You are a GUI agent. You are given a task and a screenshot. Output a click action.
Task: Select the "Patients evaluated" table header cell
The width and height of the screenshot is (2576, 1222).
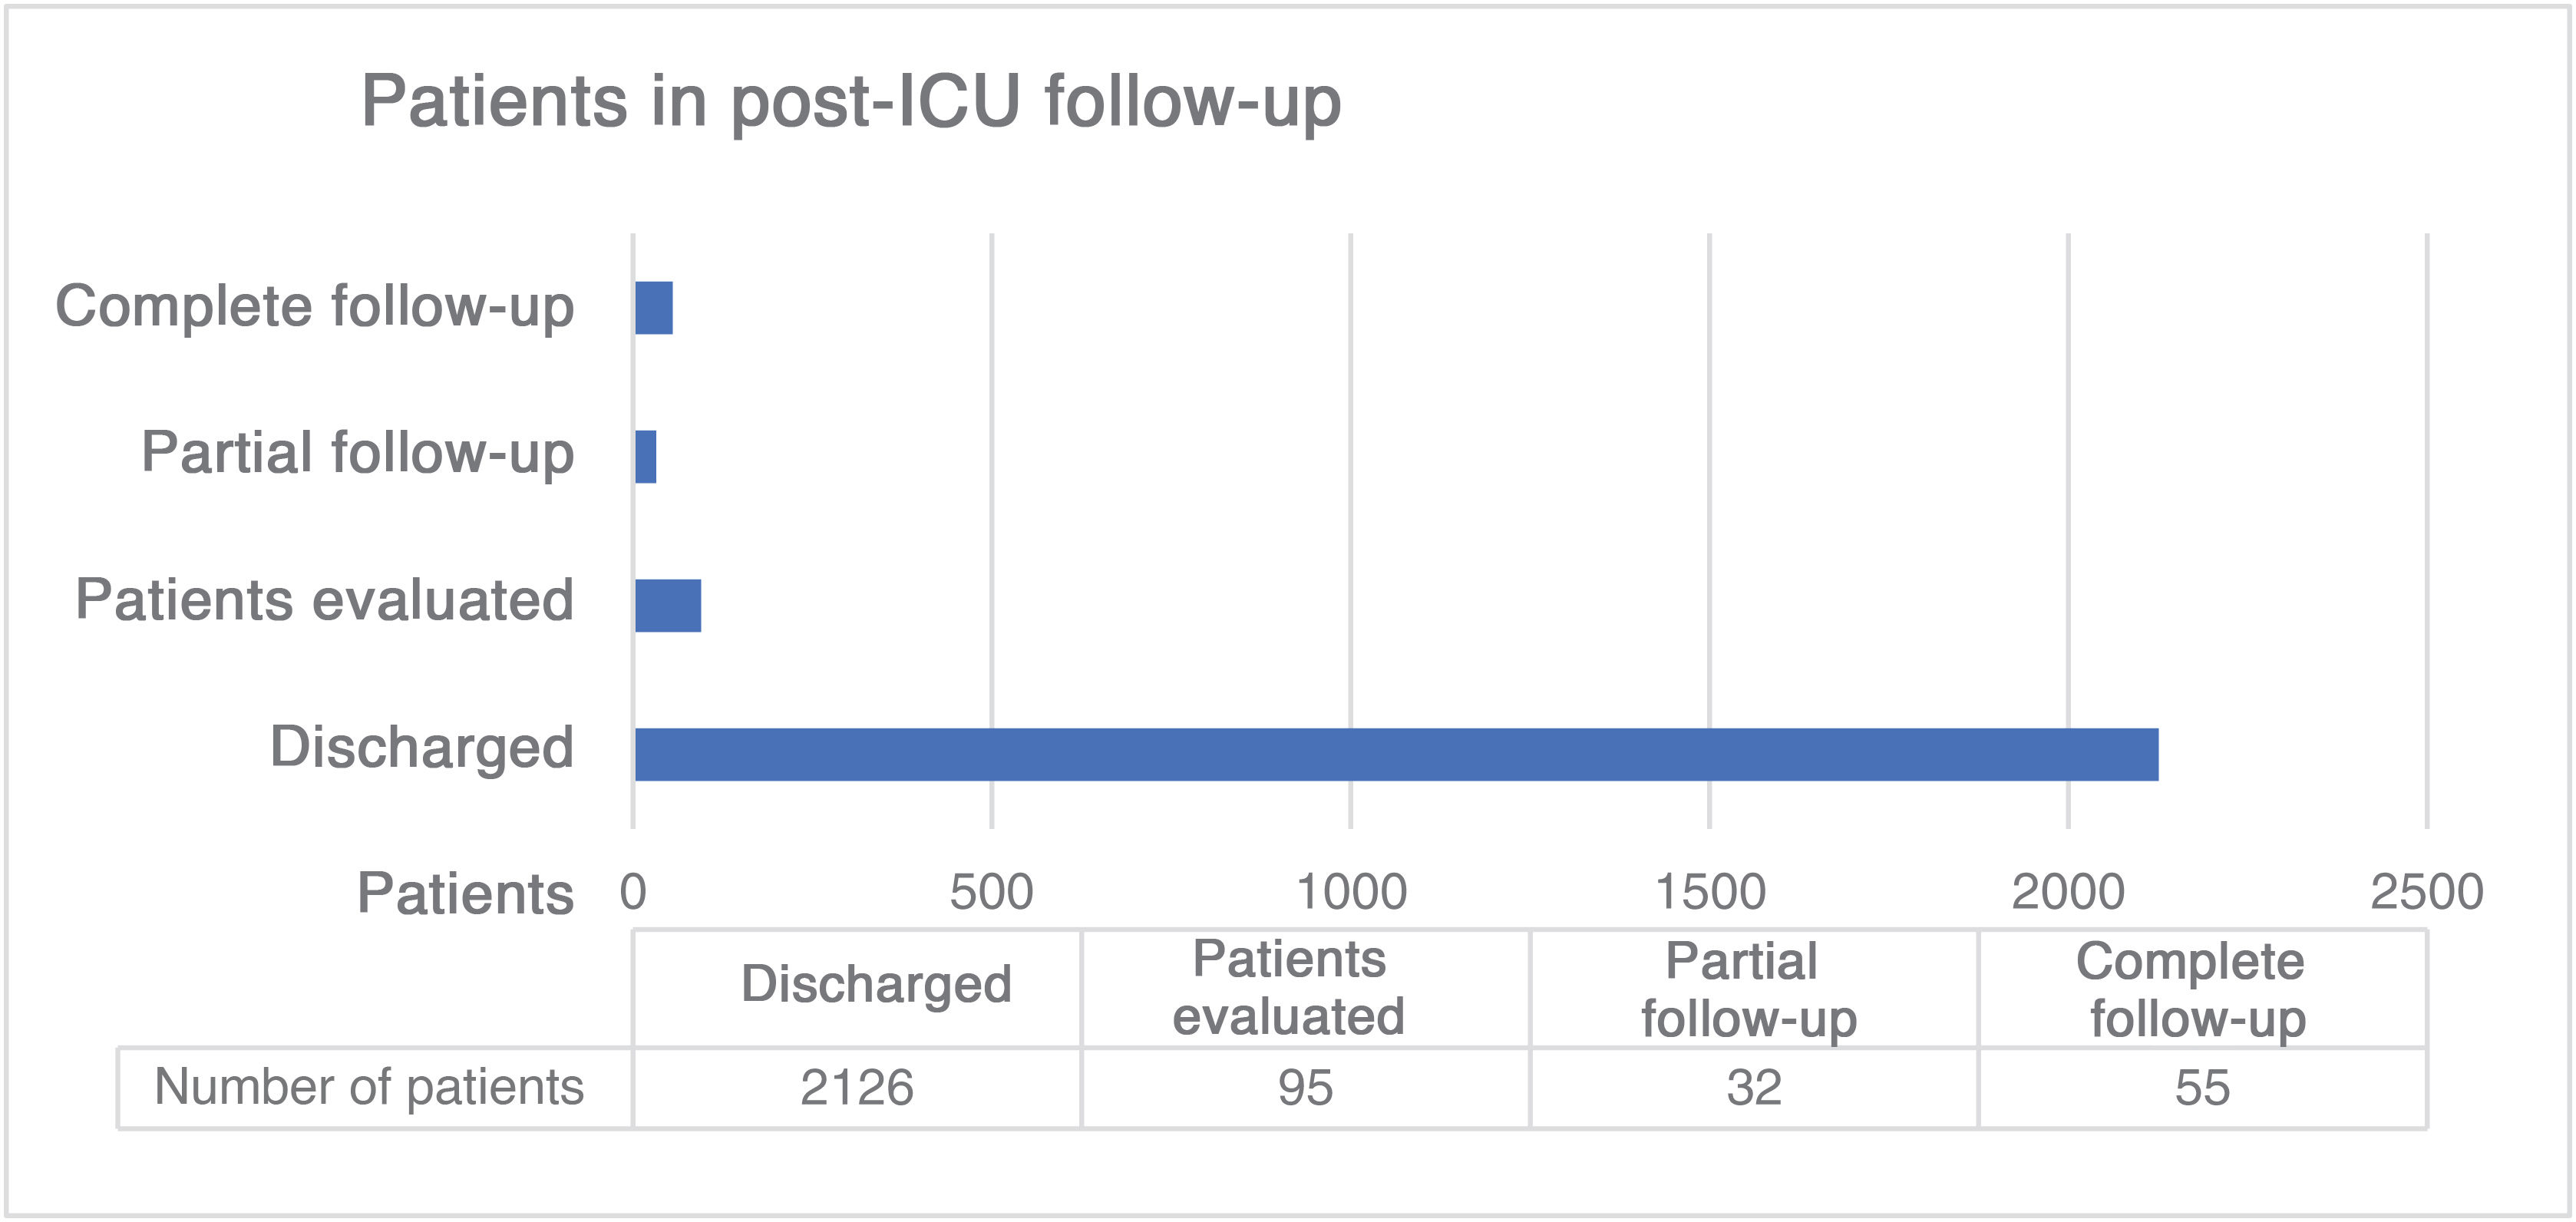pyautogui.click(x=1289, y=988)
